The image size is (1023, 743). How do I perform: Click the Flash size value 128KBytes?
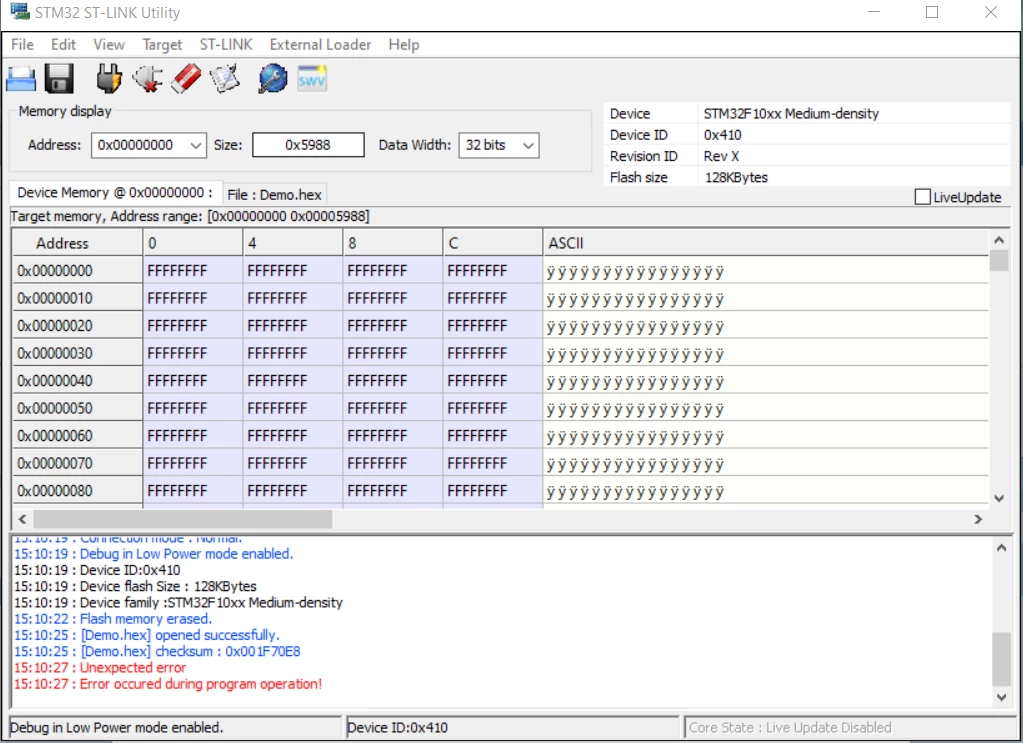(x=736, y=177)
